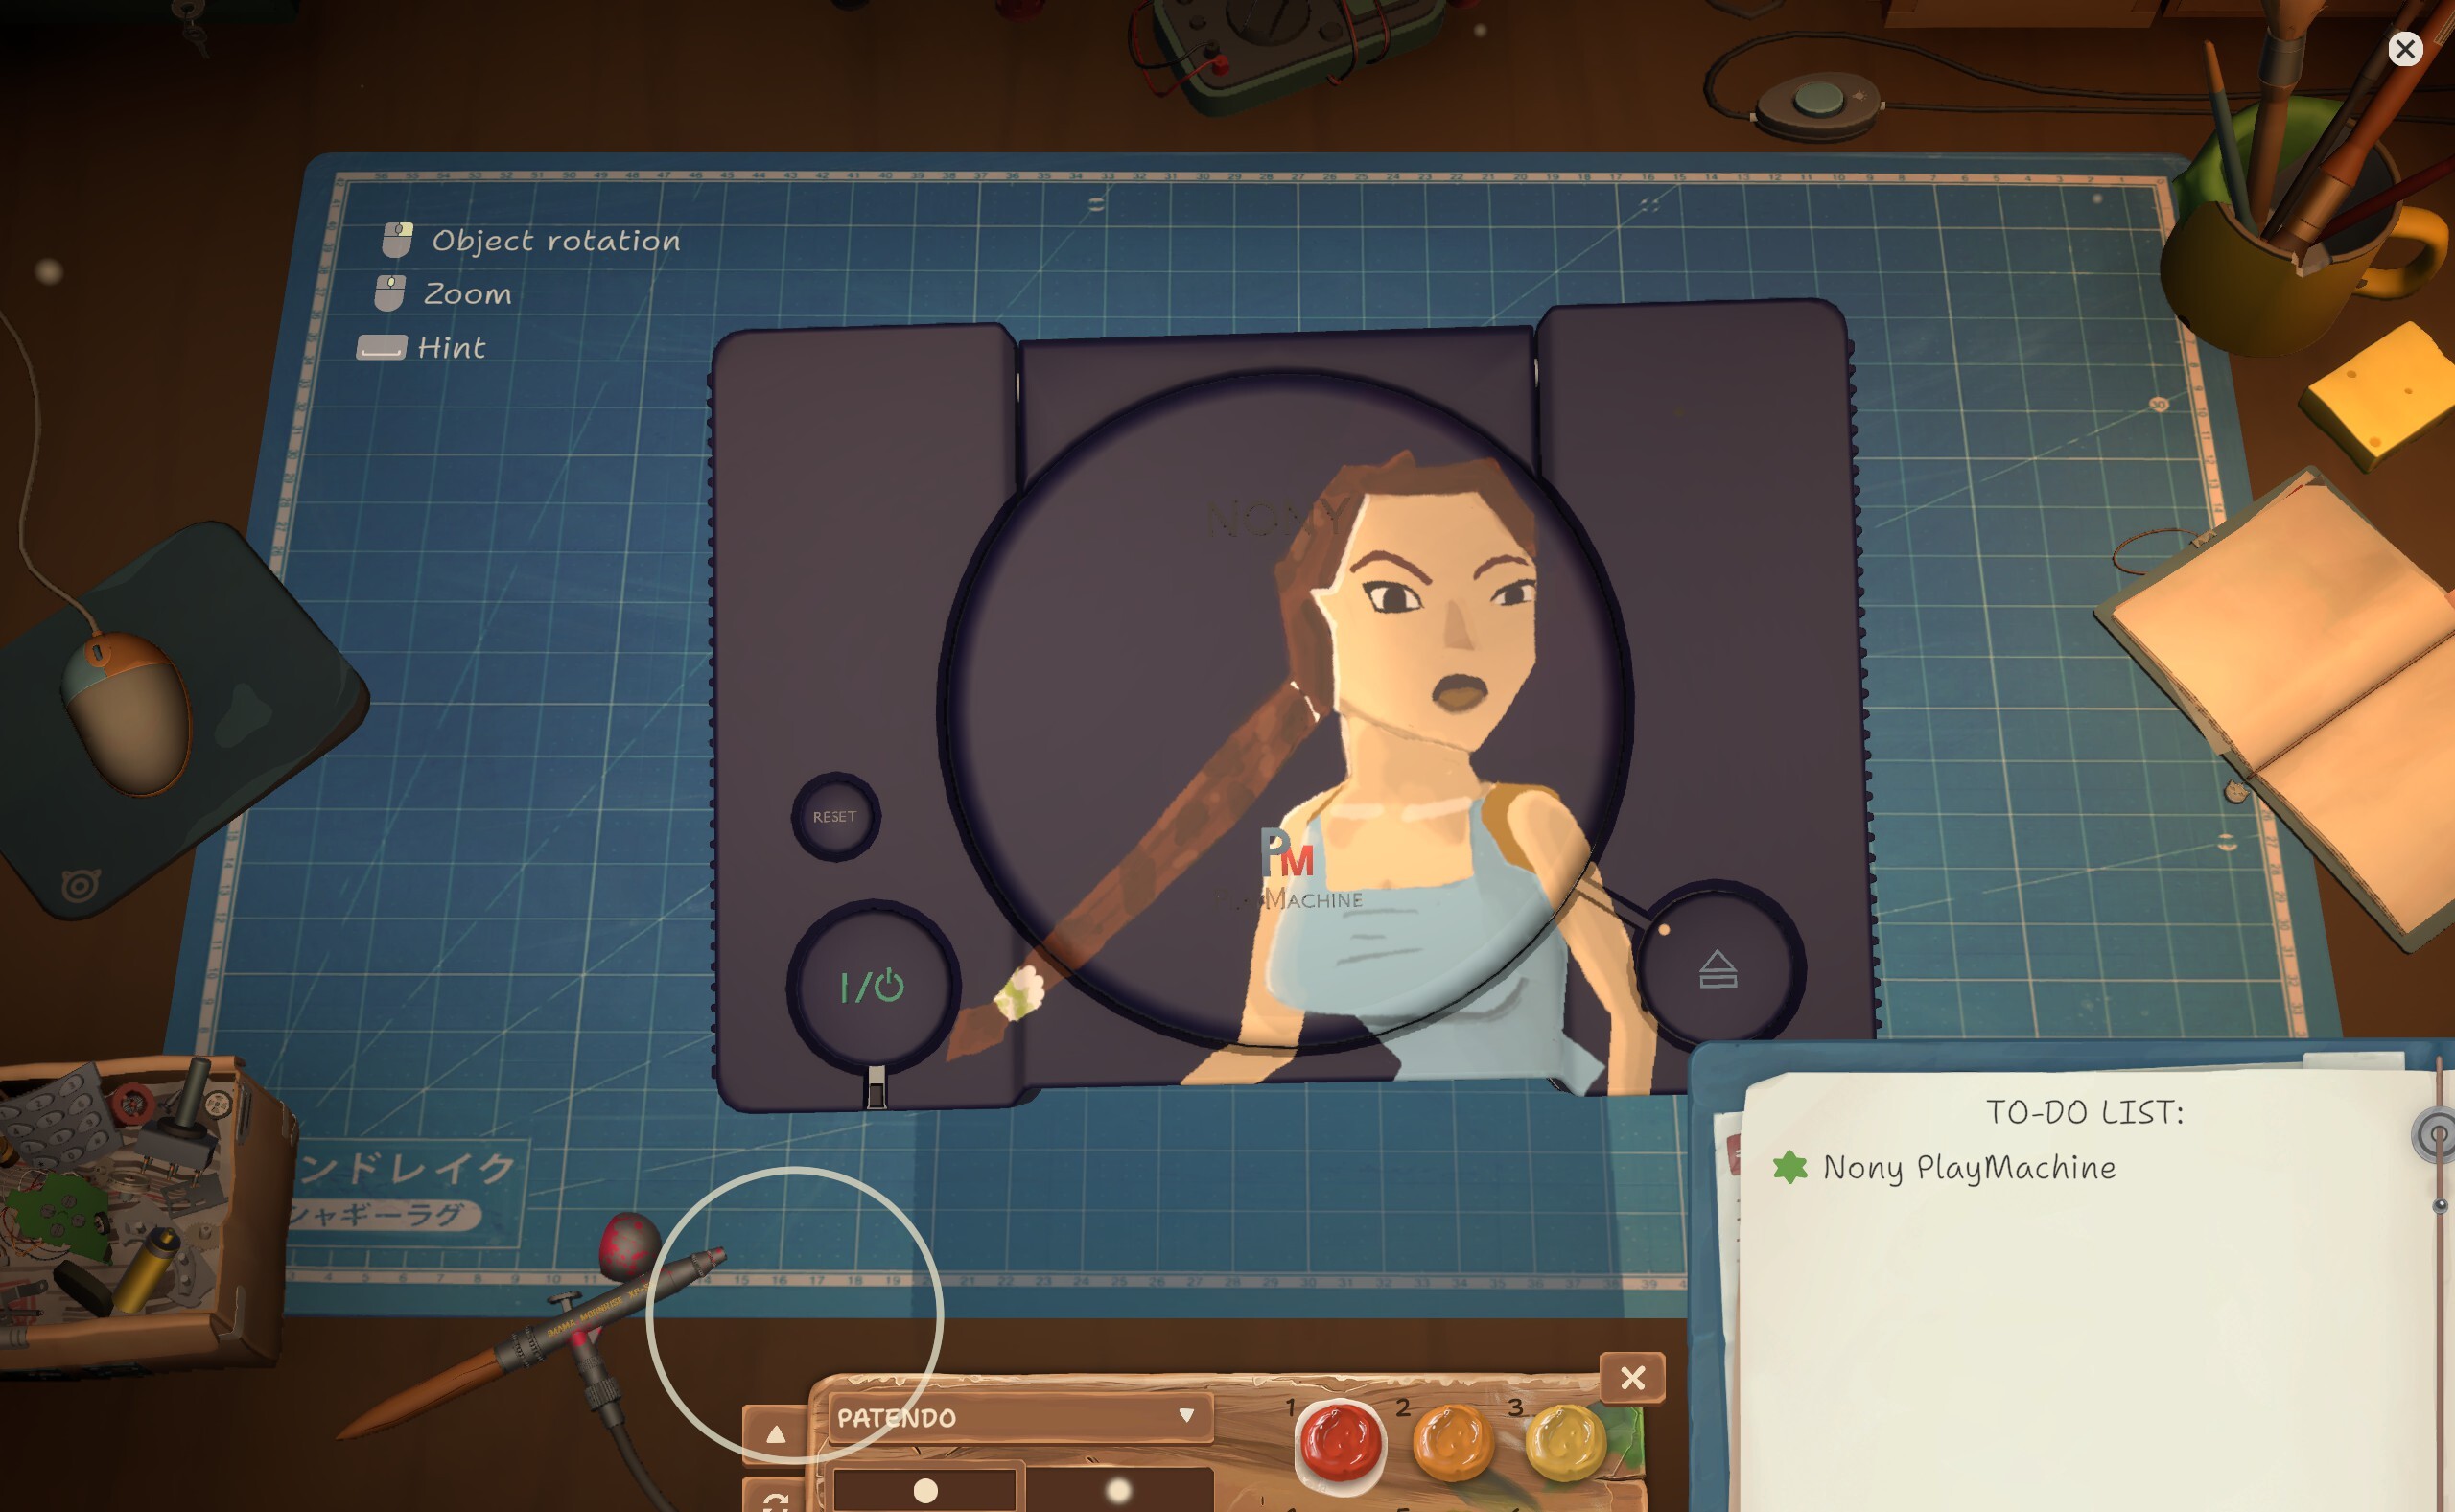Click the rotating-arrows button beside the palette
This screenshot has height=1512, width=2455.
pos(775,1497)
